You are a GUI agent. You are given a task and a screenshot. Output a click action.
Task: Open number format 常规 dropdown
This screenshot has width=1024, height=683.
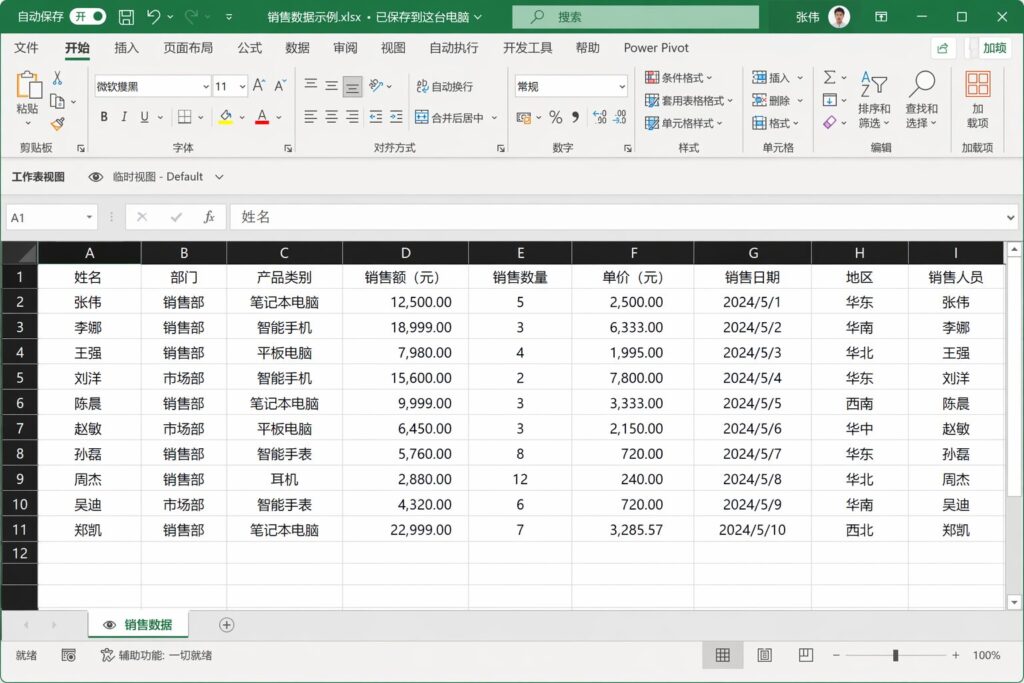(x=622, y=86)
